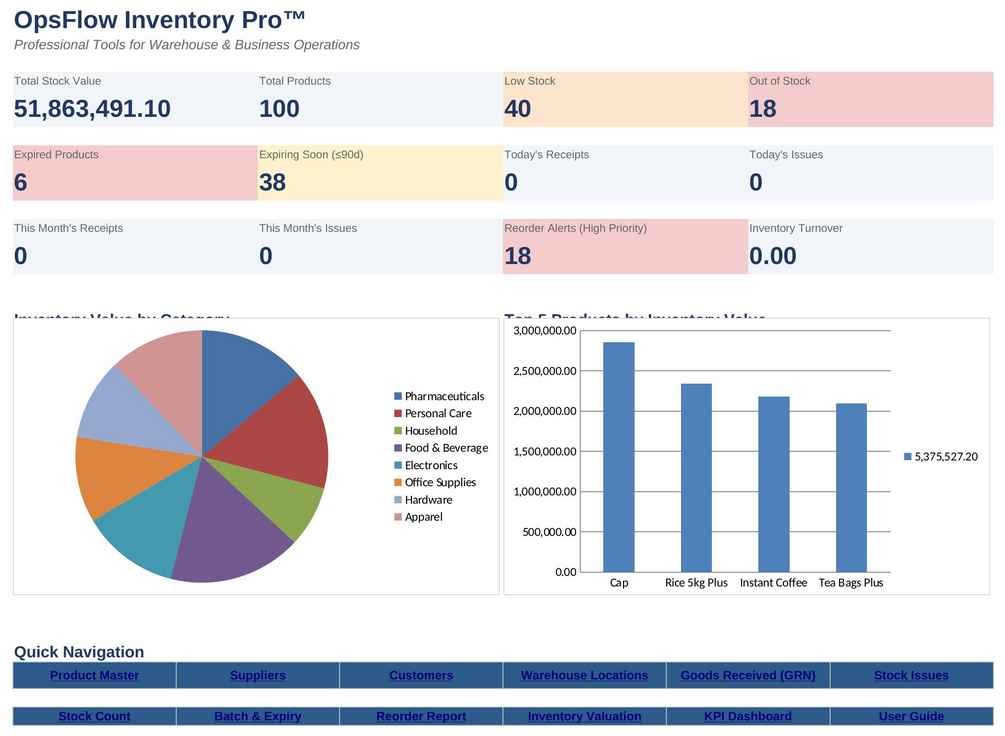Open the Product Master link
Image resolution: width=1005 pixels, height=736 pixels.
[x=94, y=675]
